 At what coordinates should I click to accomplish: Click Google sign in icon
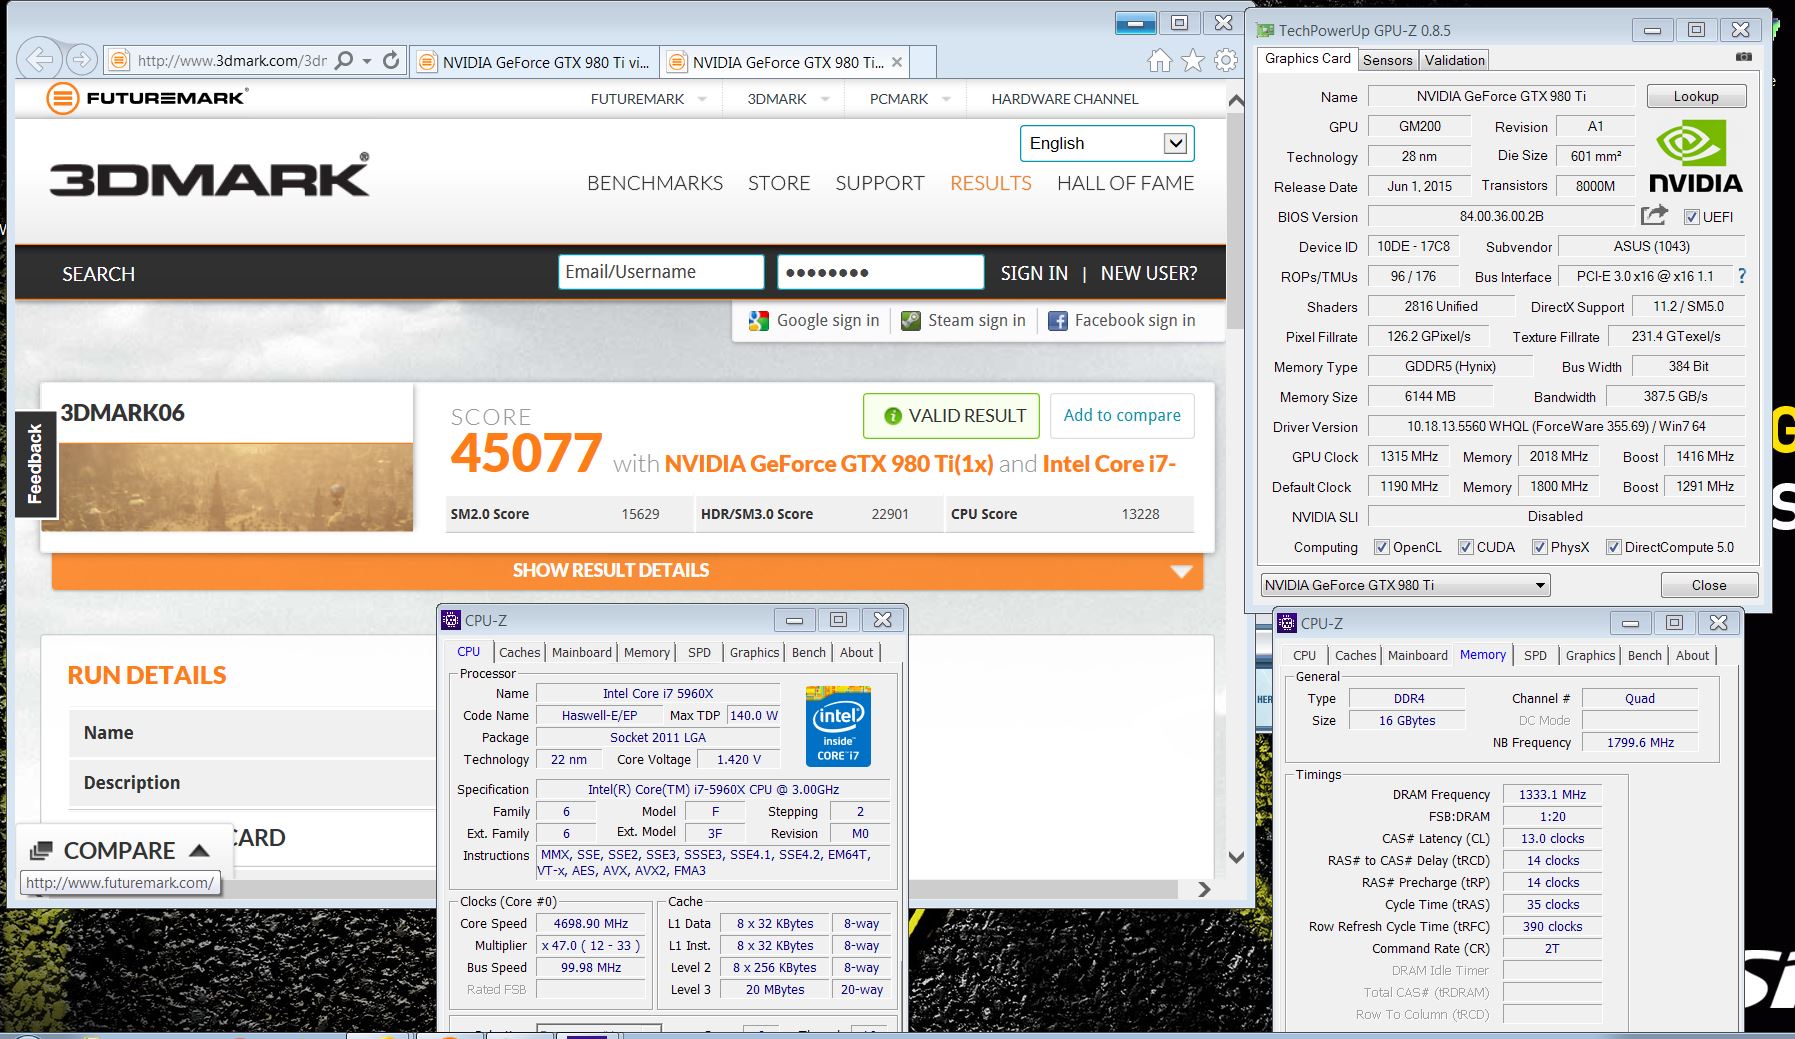coord(759,321)
